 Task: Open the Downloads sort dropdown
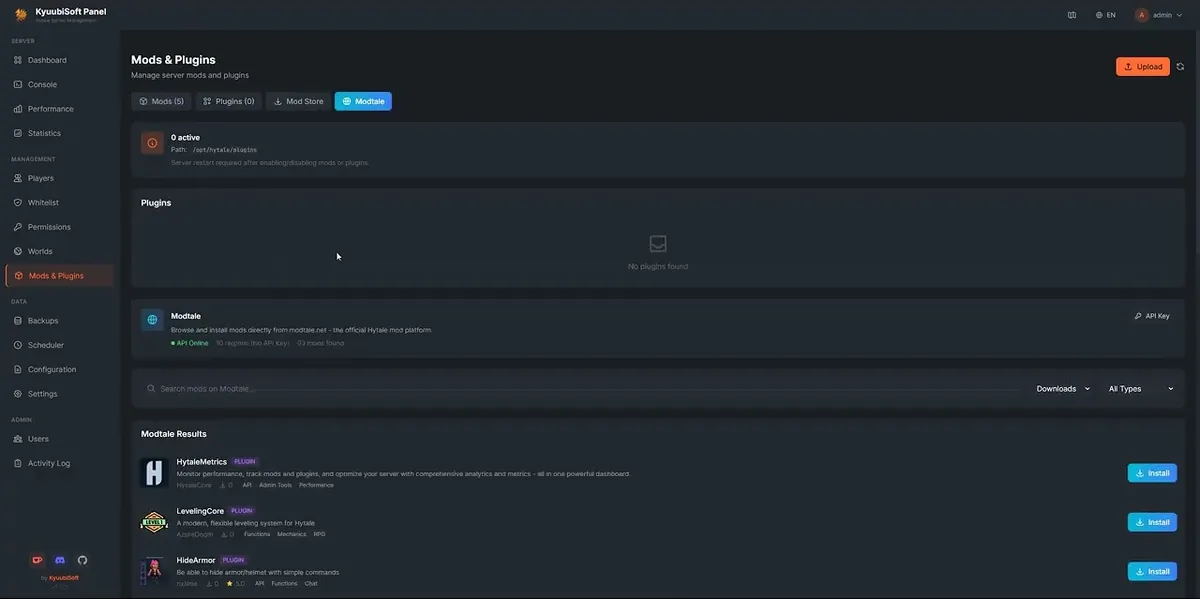tap(1063, 389)
